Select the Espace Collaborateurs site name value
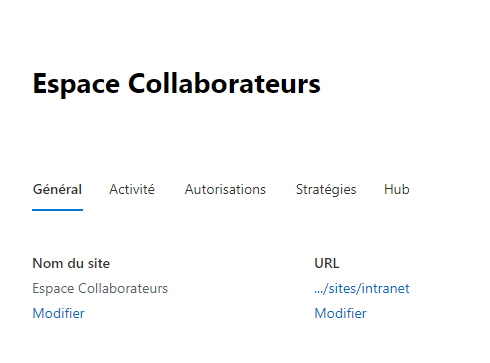This screenshot has height=363, width=490. coord(100,288)
